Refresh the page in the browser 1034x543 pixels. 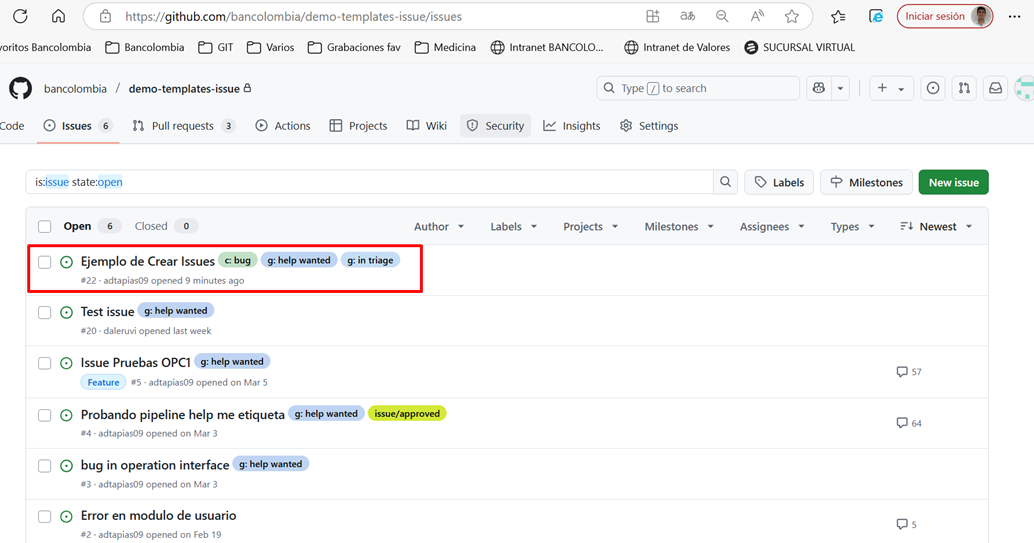20,16
